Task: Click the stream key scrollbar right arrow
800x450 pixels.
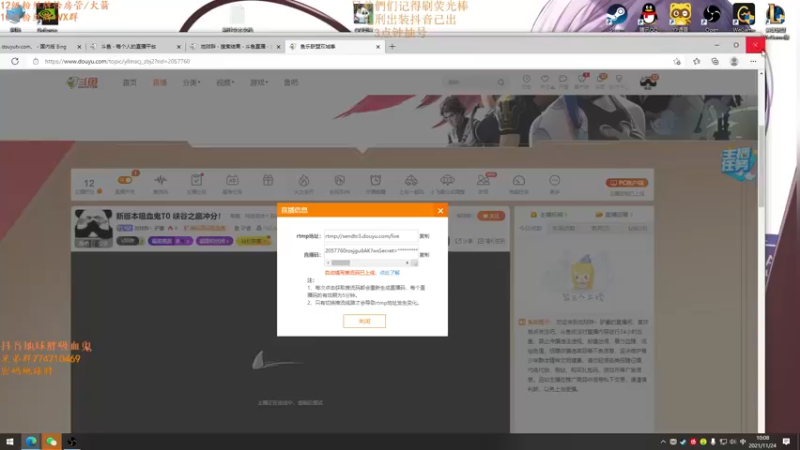Action: point(407,263)
